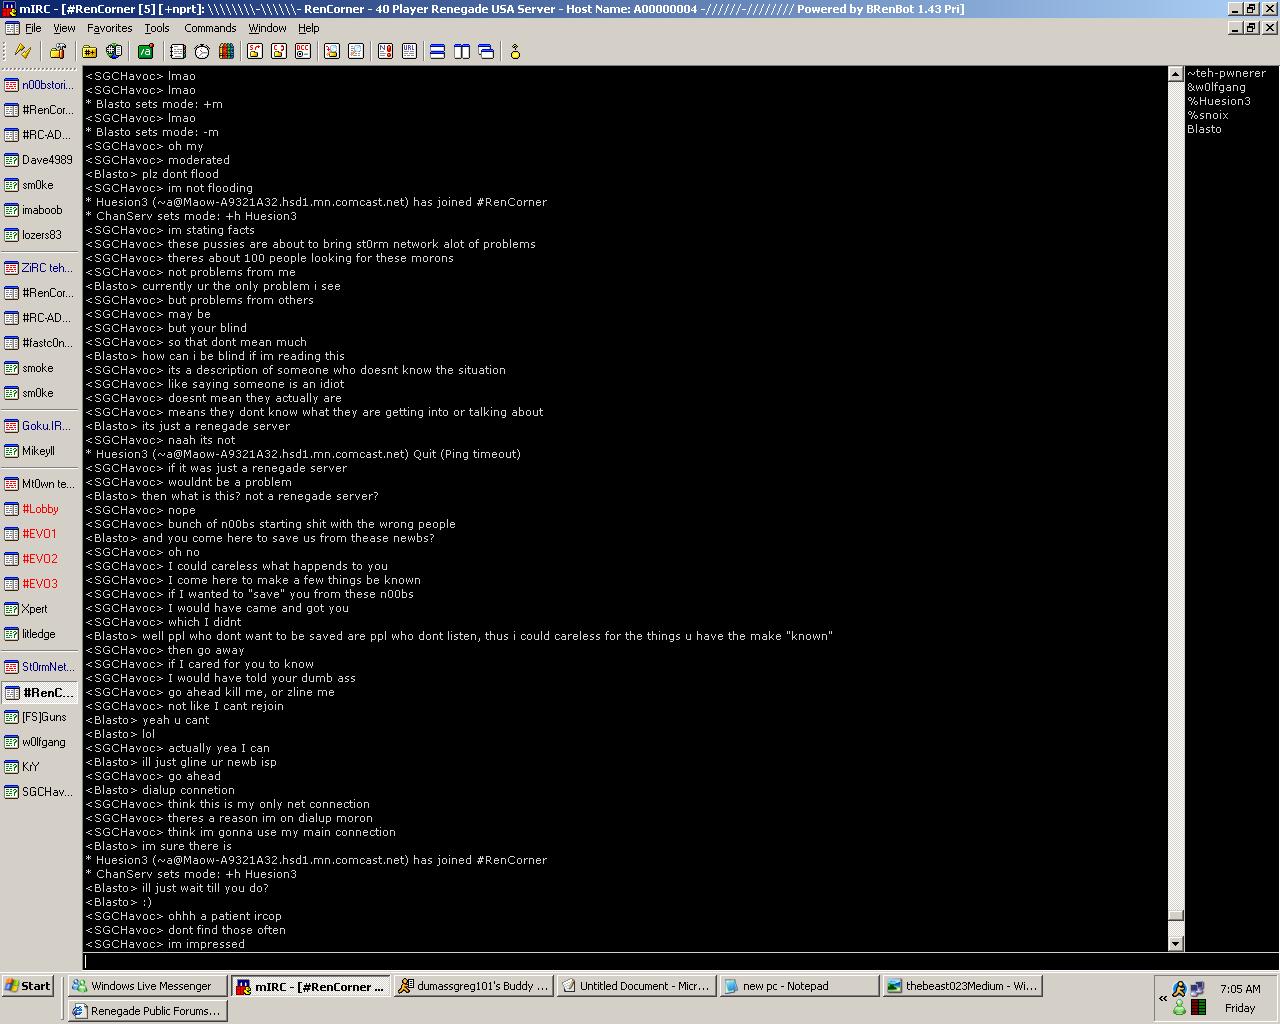This screenshot has width=1280, height=1024.
Task: Open the URL list icon
Action: click(409, 52)
